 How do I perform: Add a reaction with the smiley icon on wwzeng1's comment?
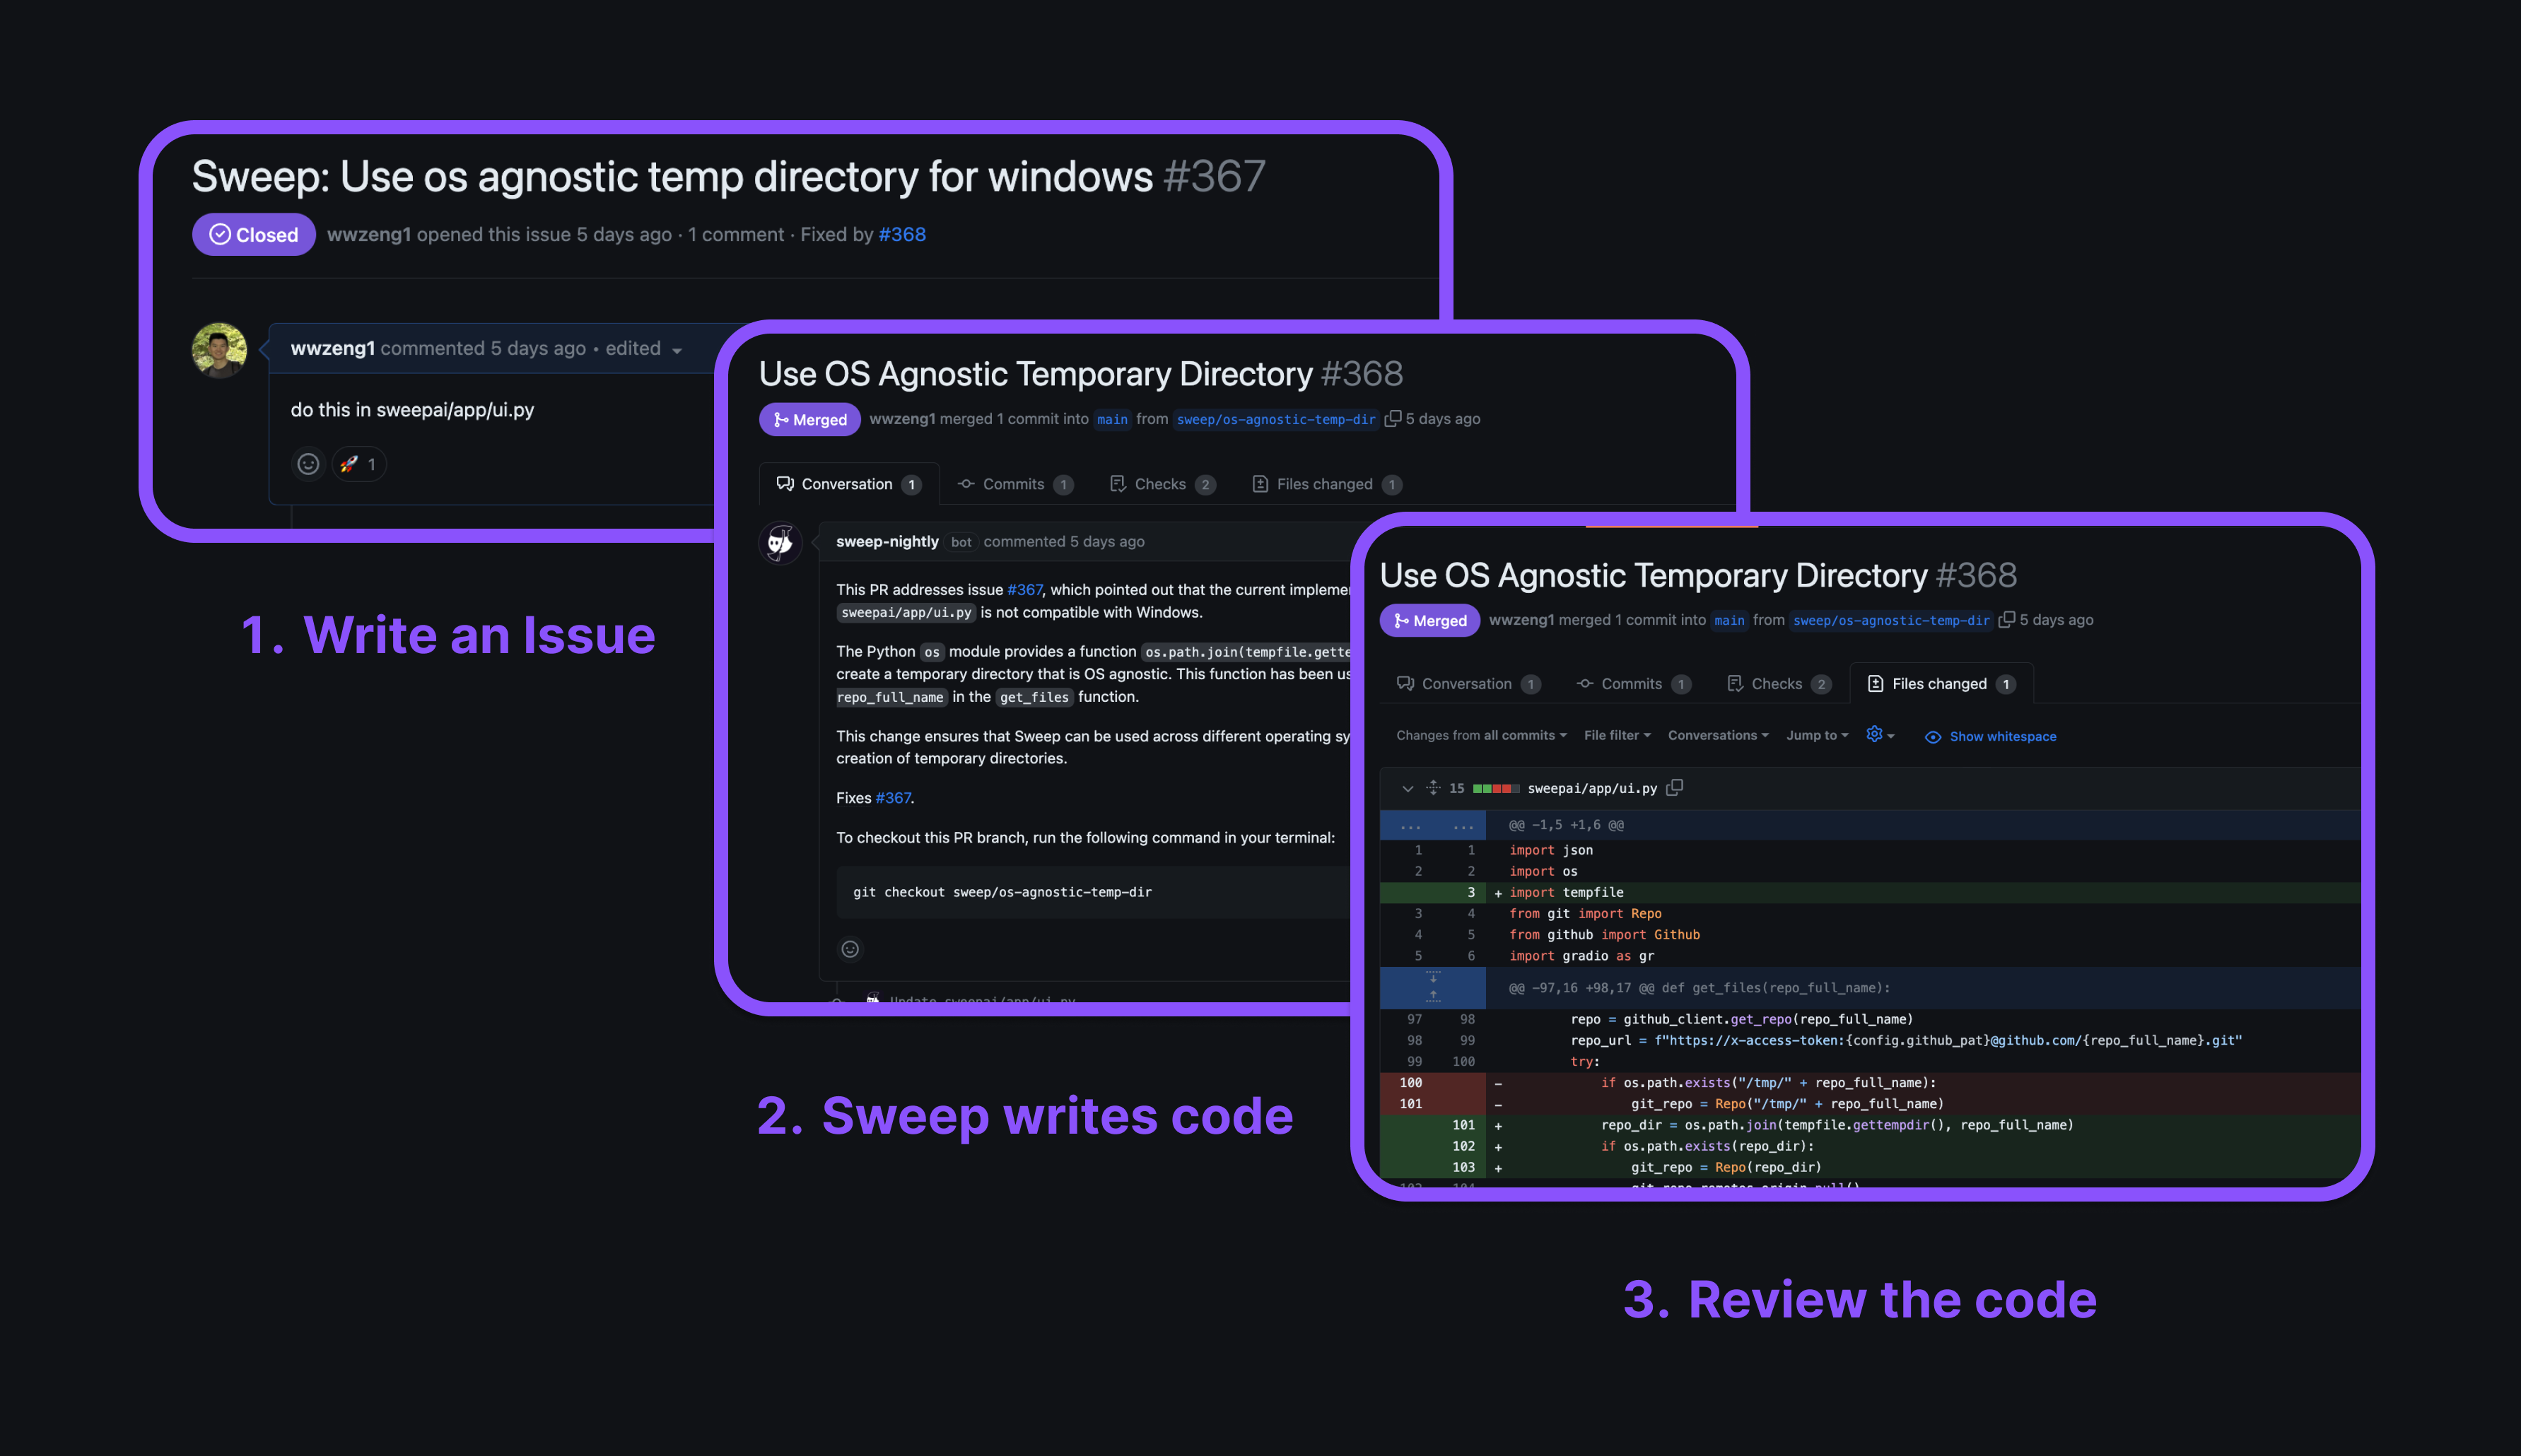click(308, 464)
